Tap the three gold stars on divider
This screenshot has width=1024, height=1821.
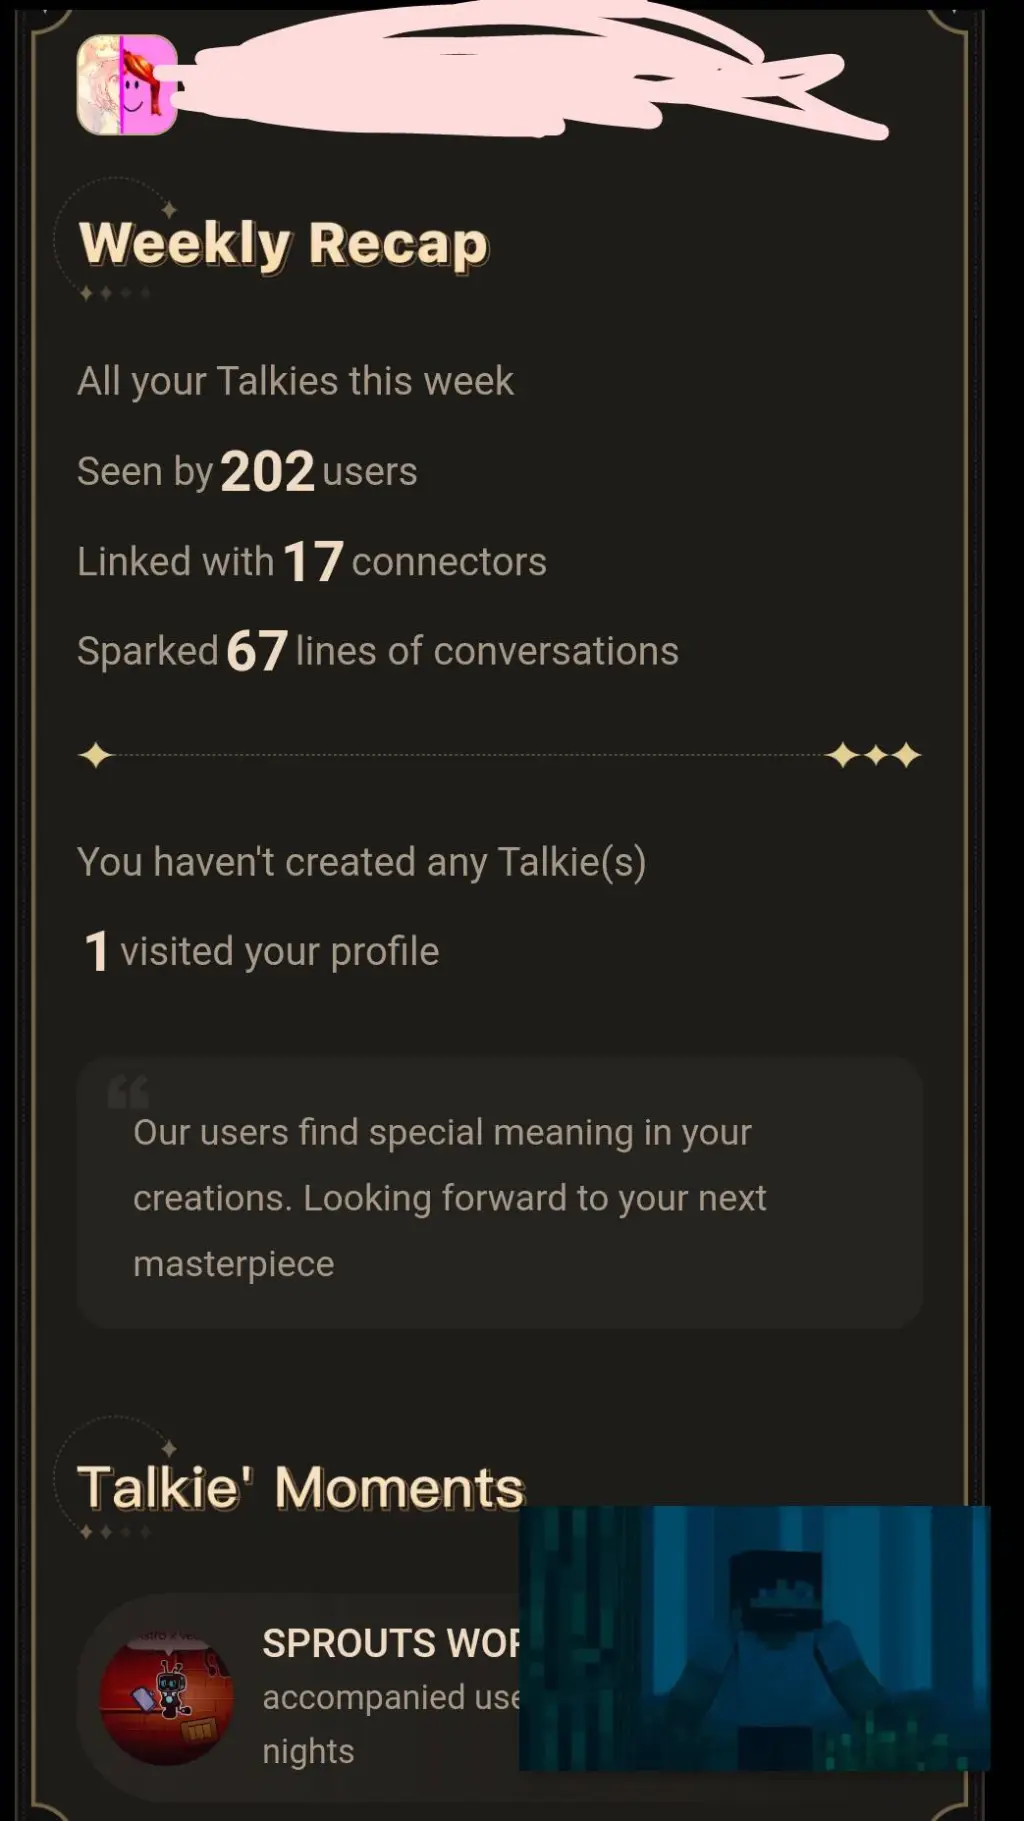click(x=874, y=755)
